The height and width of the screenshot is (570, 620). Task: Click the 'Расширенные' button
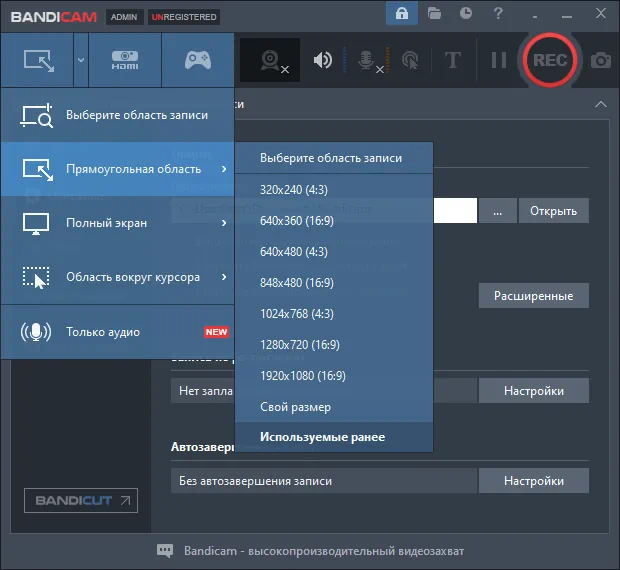(533, 296)
